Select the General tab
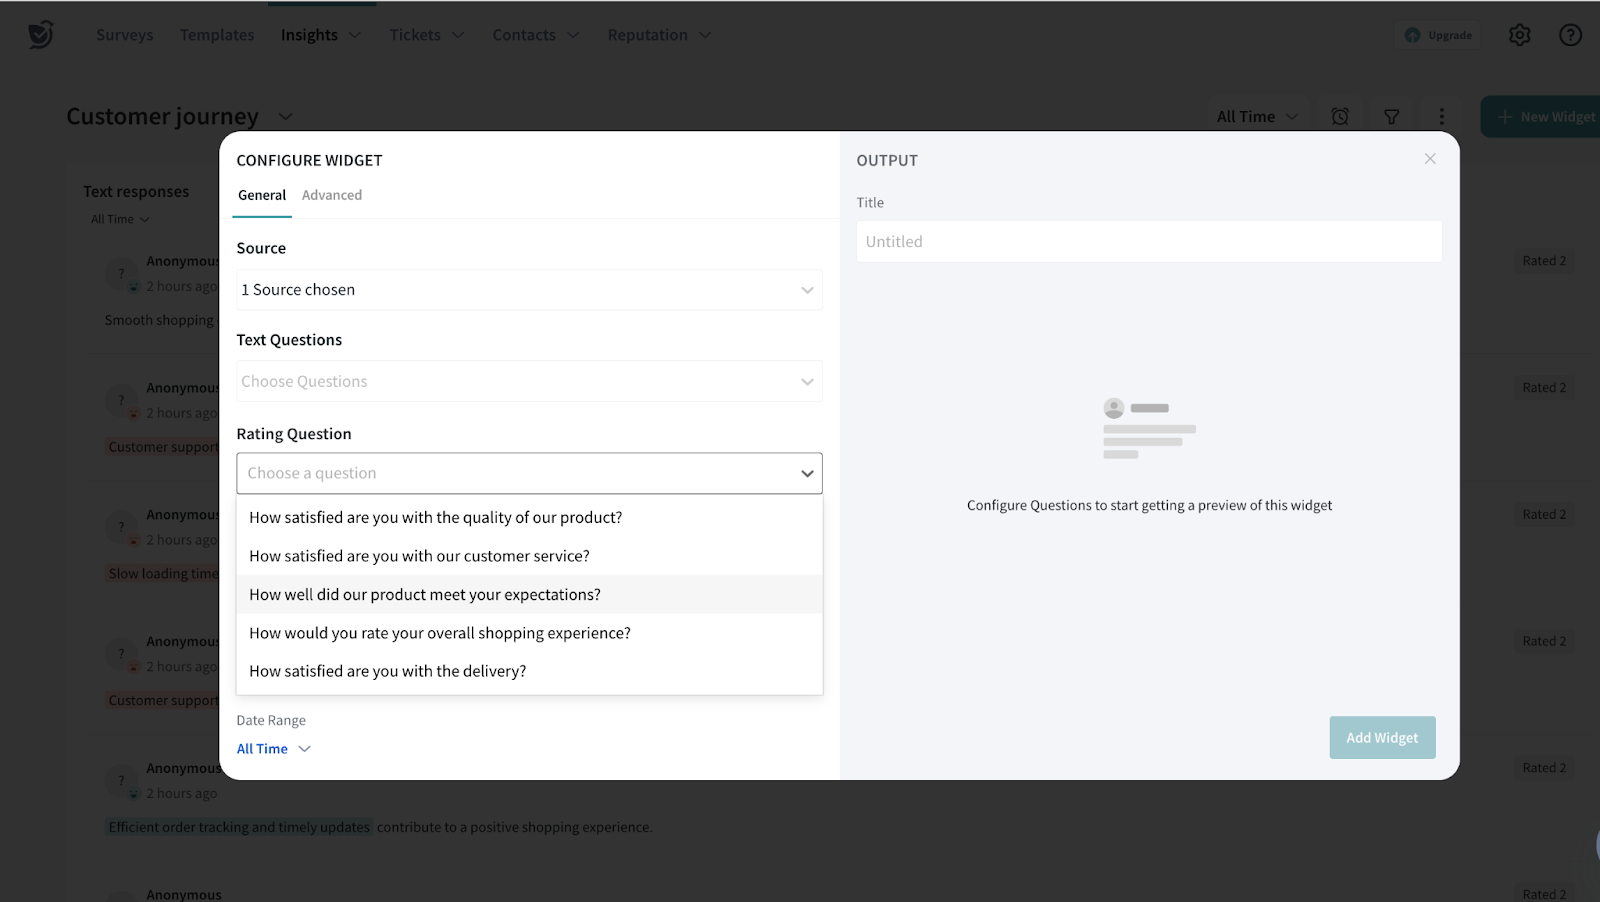Viewport: 1600px width, 902px height. (262, 195)
